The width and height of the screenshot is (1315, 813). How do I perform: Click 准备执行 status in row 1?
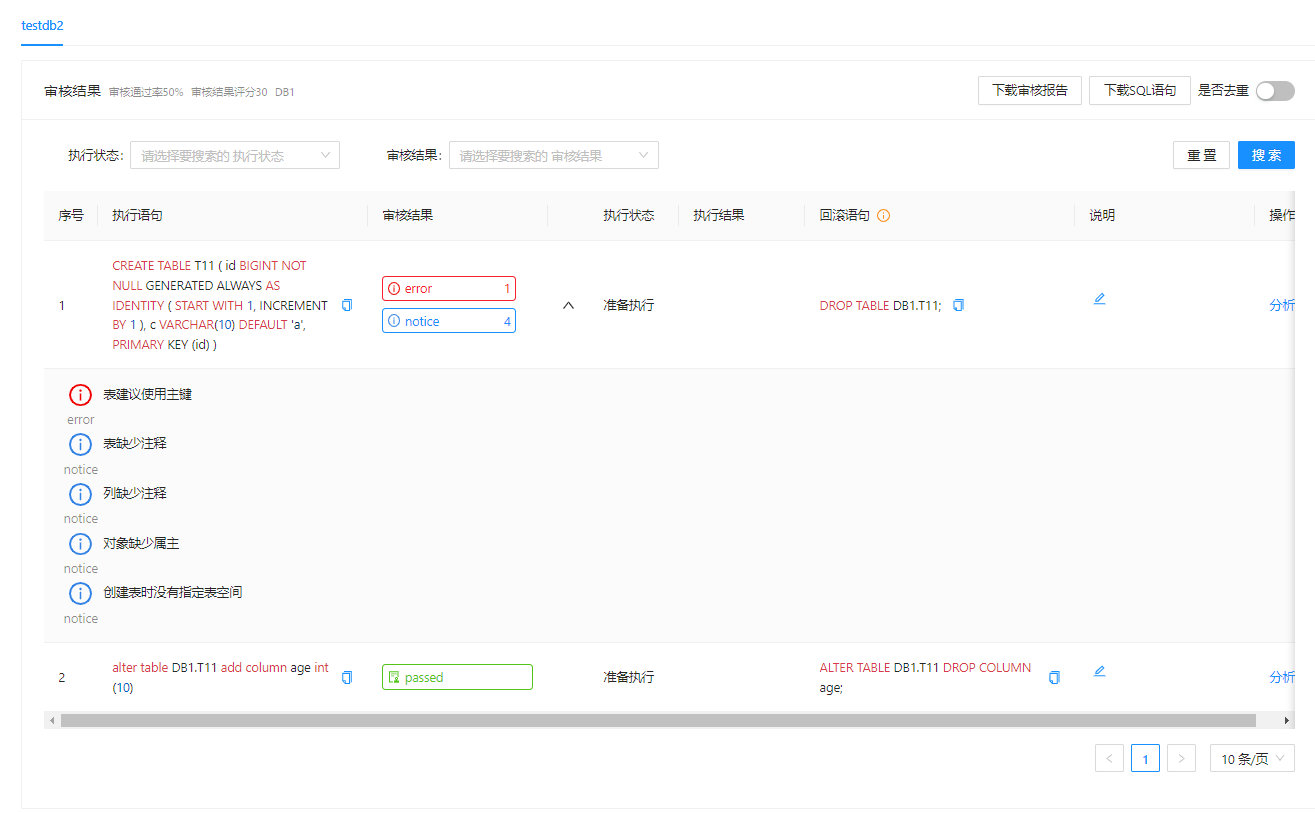(628, 305)
